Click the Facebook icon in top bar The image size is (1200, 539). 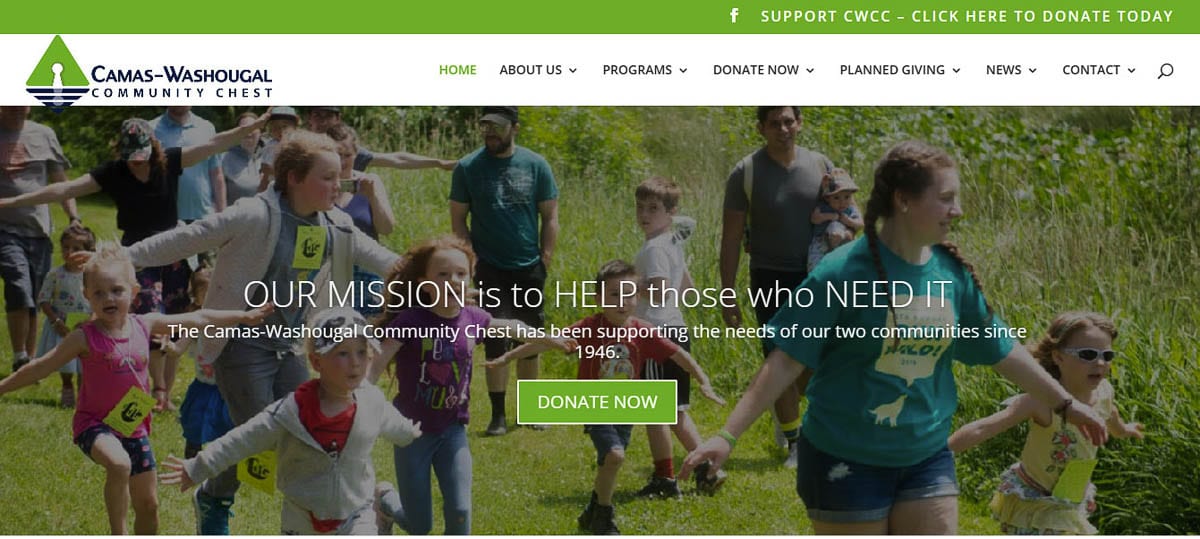[734, 16]
